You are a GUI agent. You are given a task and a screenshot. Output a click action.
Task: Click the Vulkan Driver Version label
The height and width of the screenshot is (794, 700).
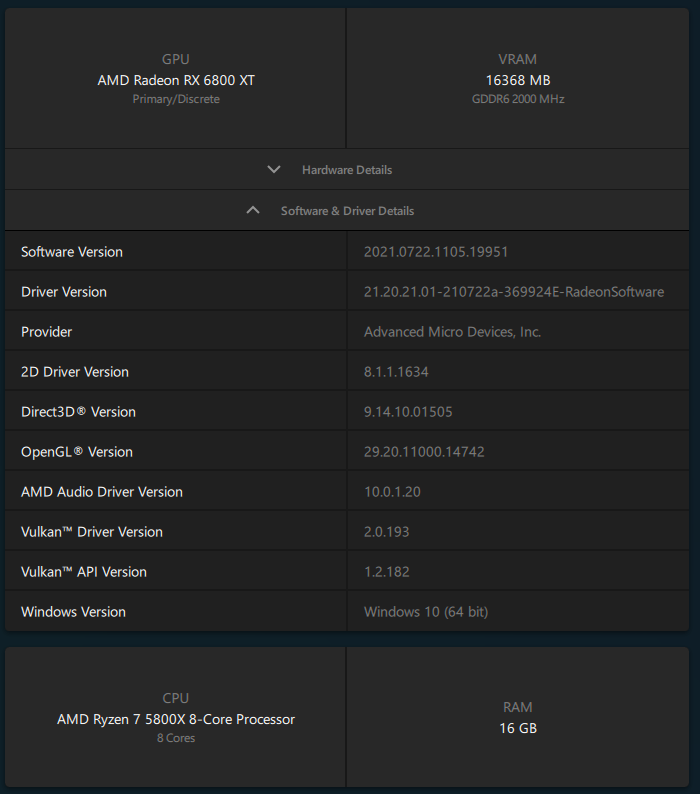92,532
